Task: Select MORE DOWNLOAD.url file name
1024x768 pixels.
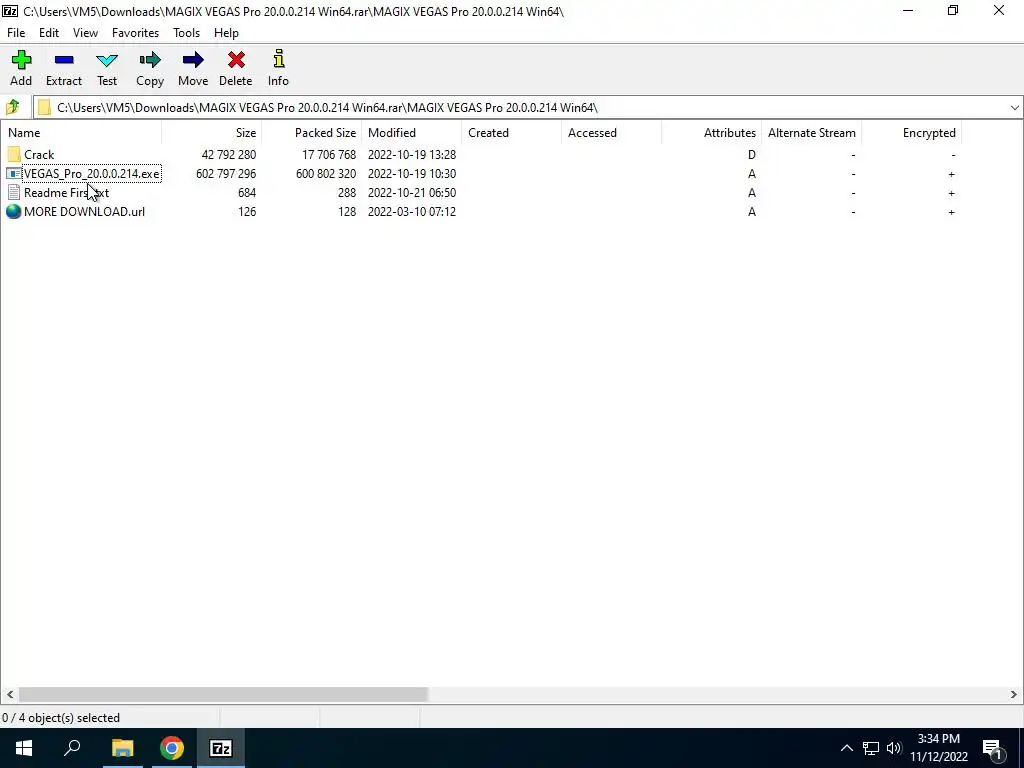Action: 84,212
